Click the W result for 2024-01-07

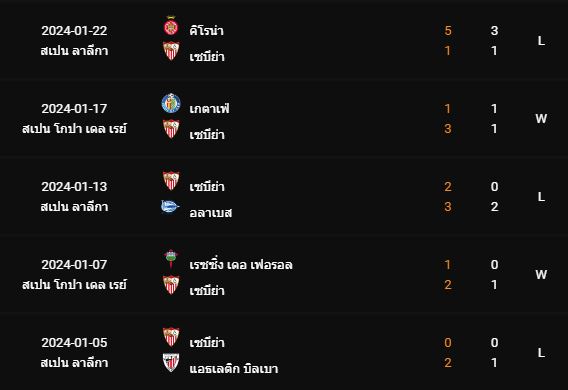[541, 274]
